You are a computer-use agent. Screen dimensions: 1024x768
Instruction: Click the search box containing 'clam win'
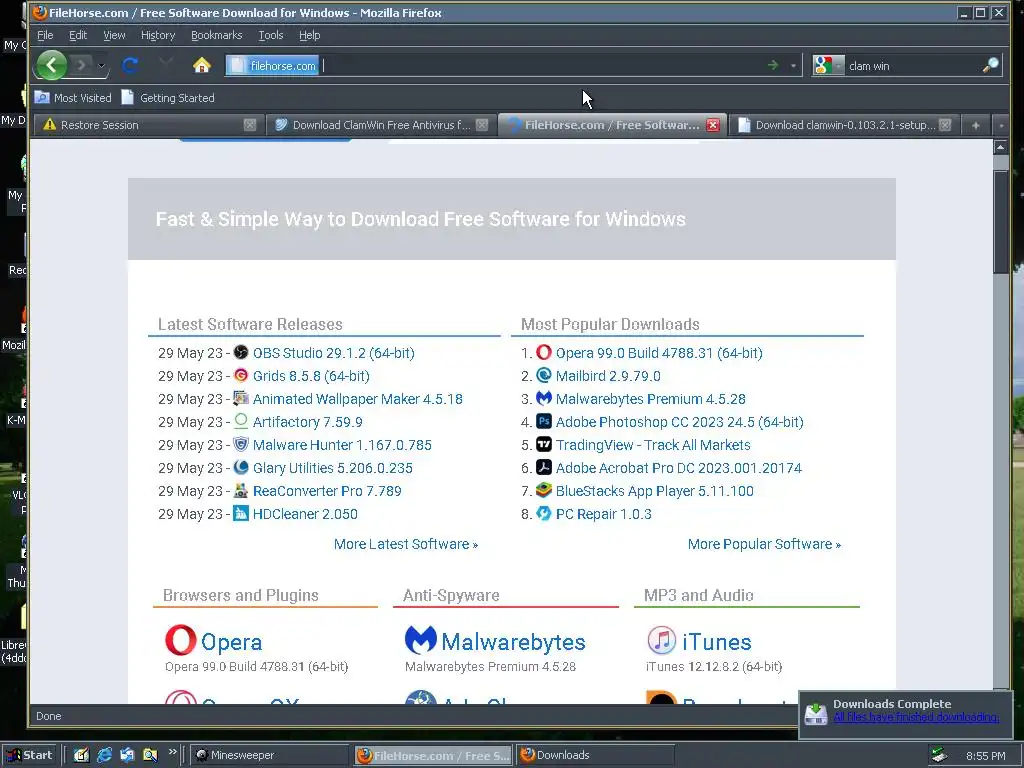pyautogui.click(x=912, y=65)
